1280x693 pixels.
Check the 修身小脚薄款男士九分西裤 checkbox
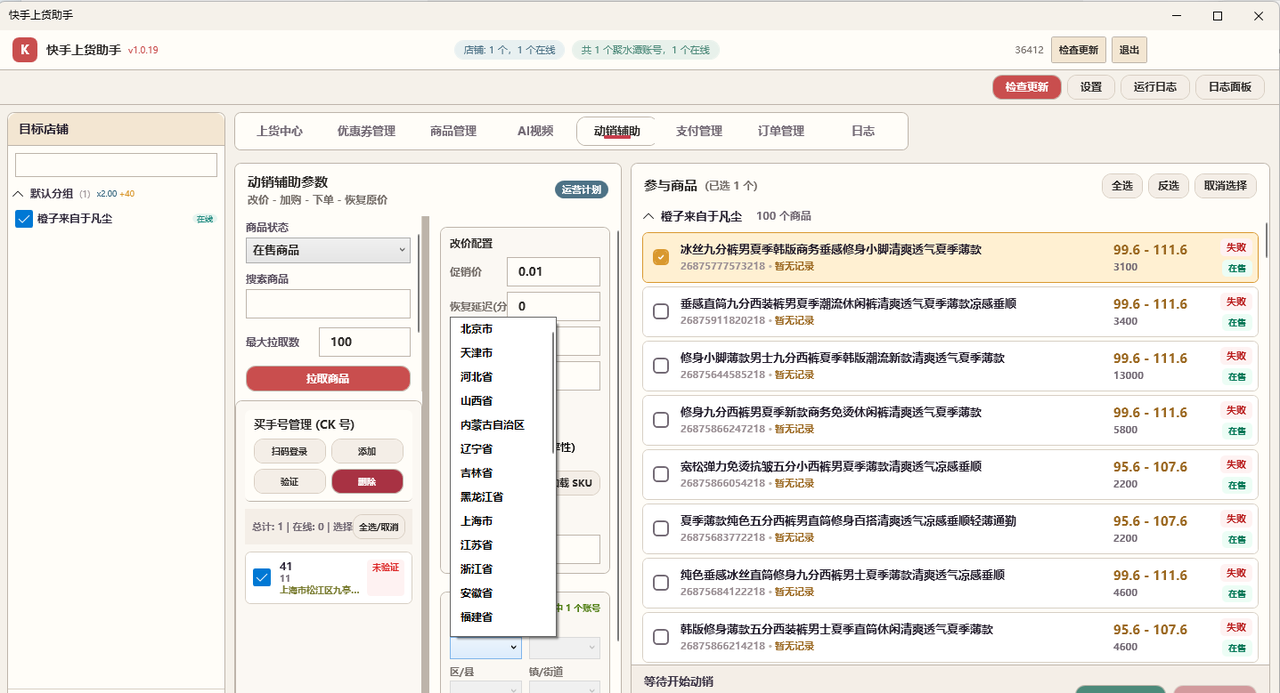[x=661, y=365]
